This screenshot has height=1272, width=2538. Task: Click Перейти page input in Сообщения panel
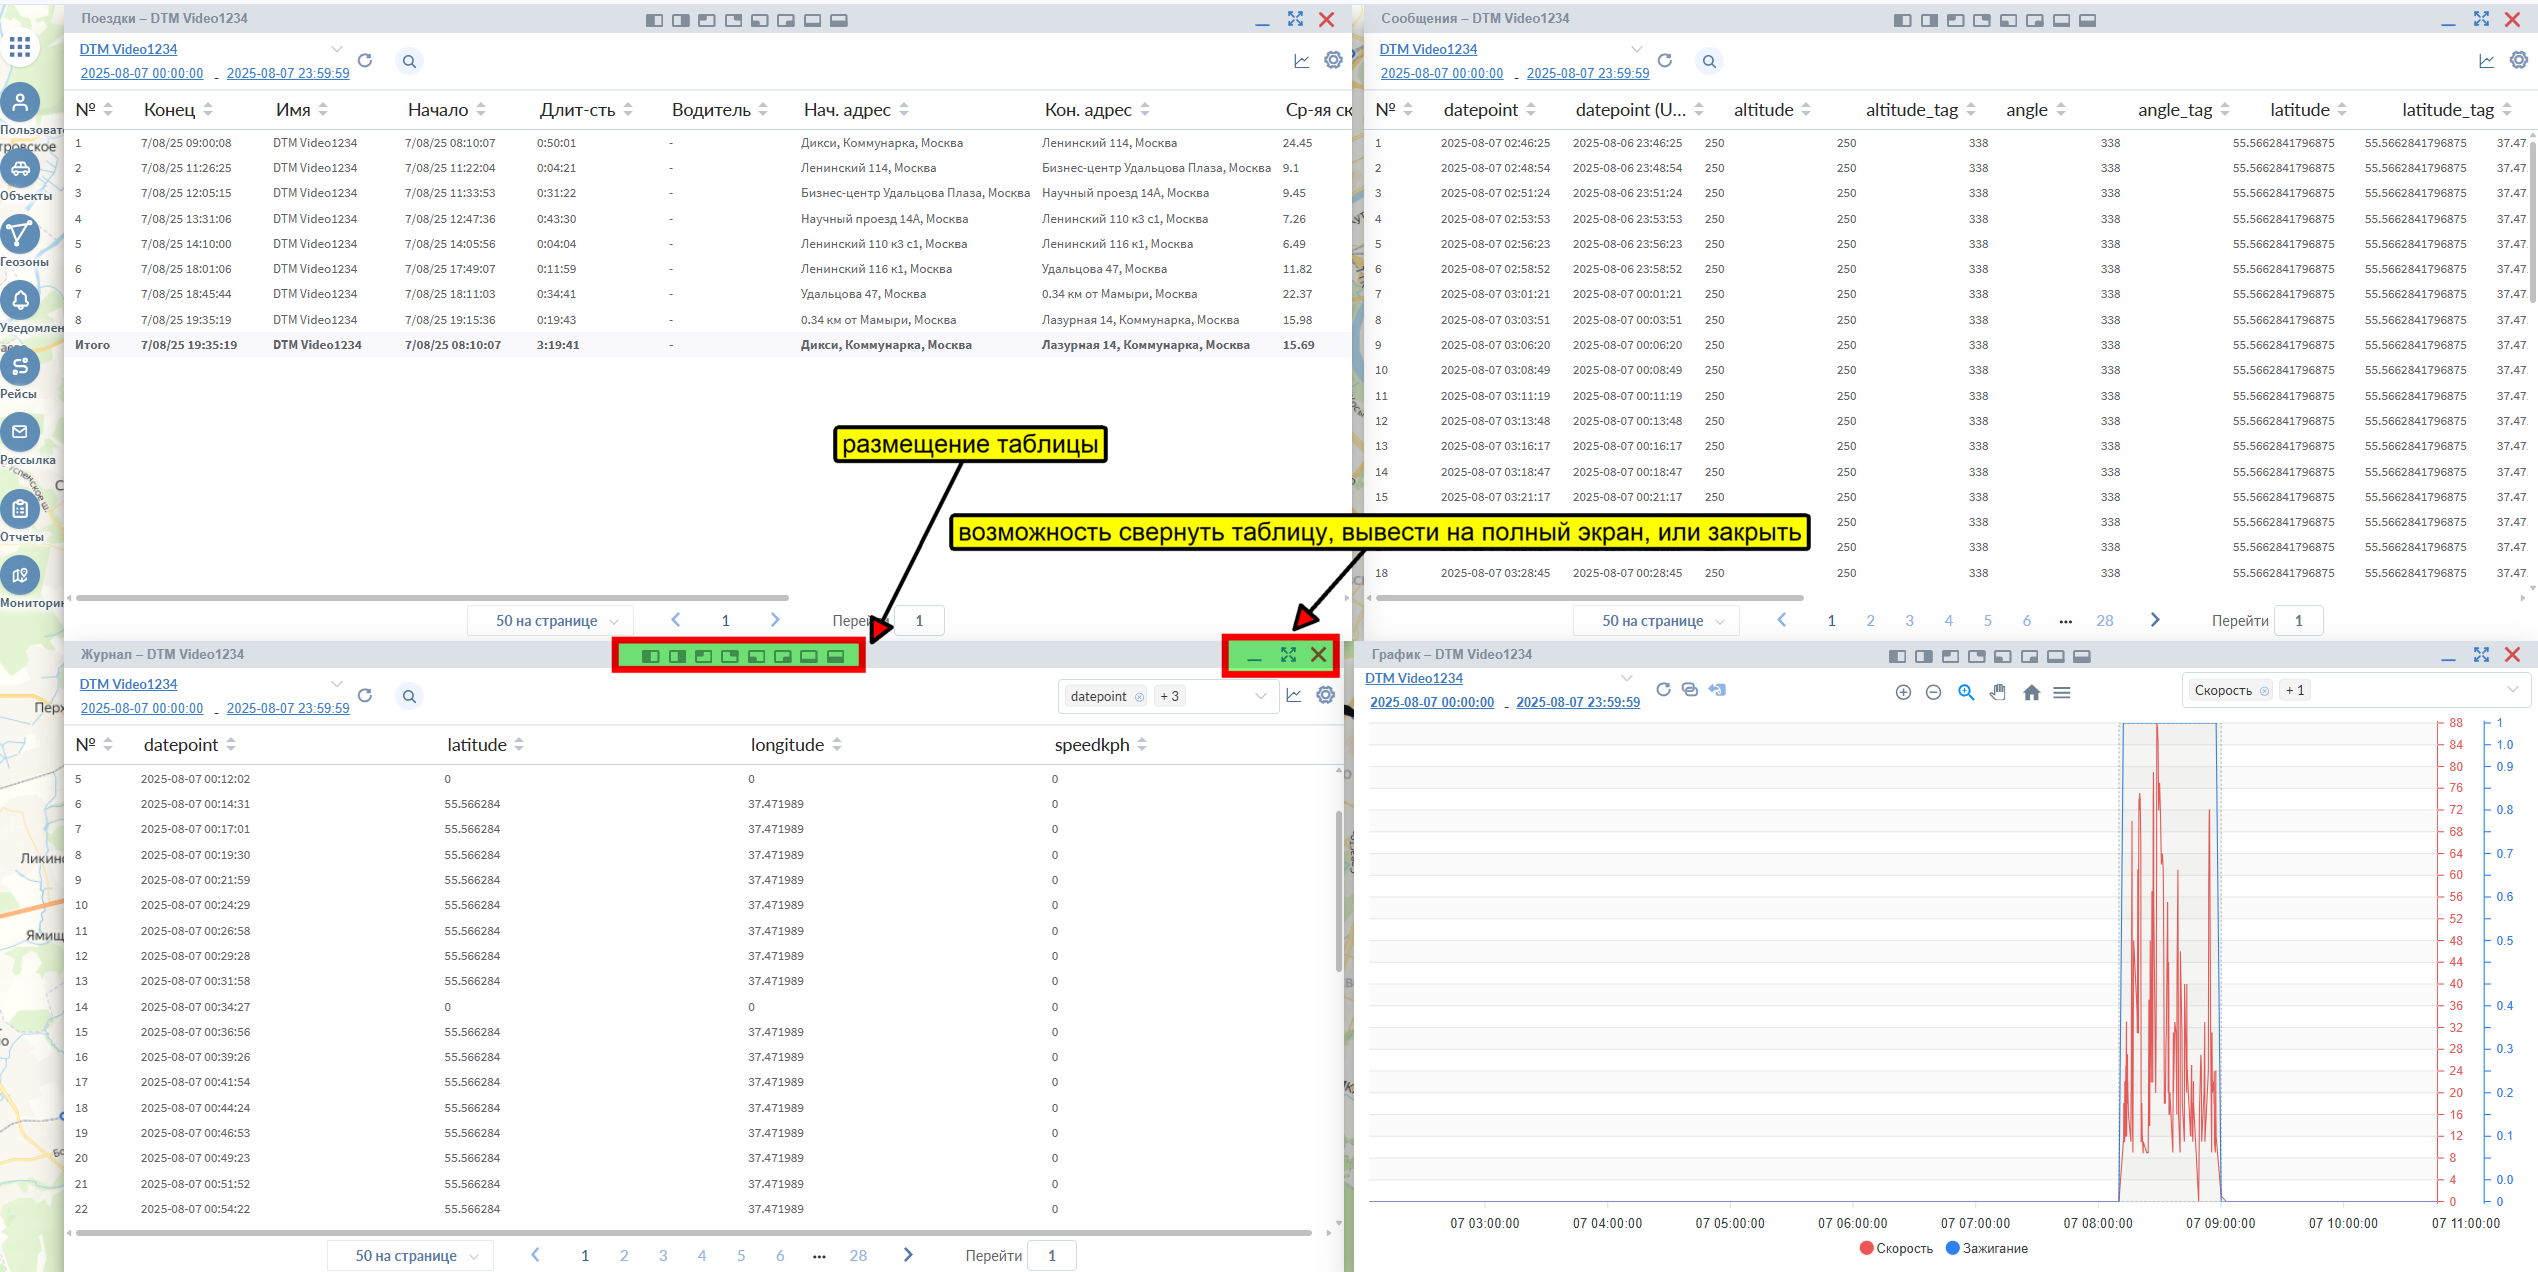tap(2298, 621)
